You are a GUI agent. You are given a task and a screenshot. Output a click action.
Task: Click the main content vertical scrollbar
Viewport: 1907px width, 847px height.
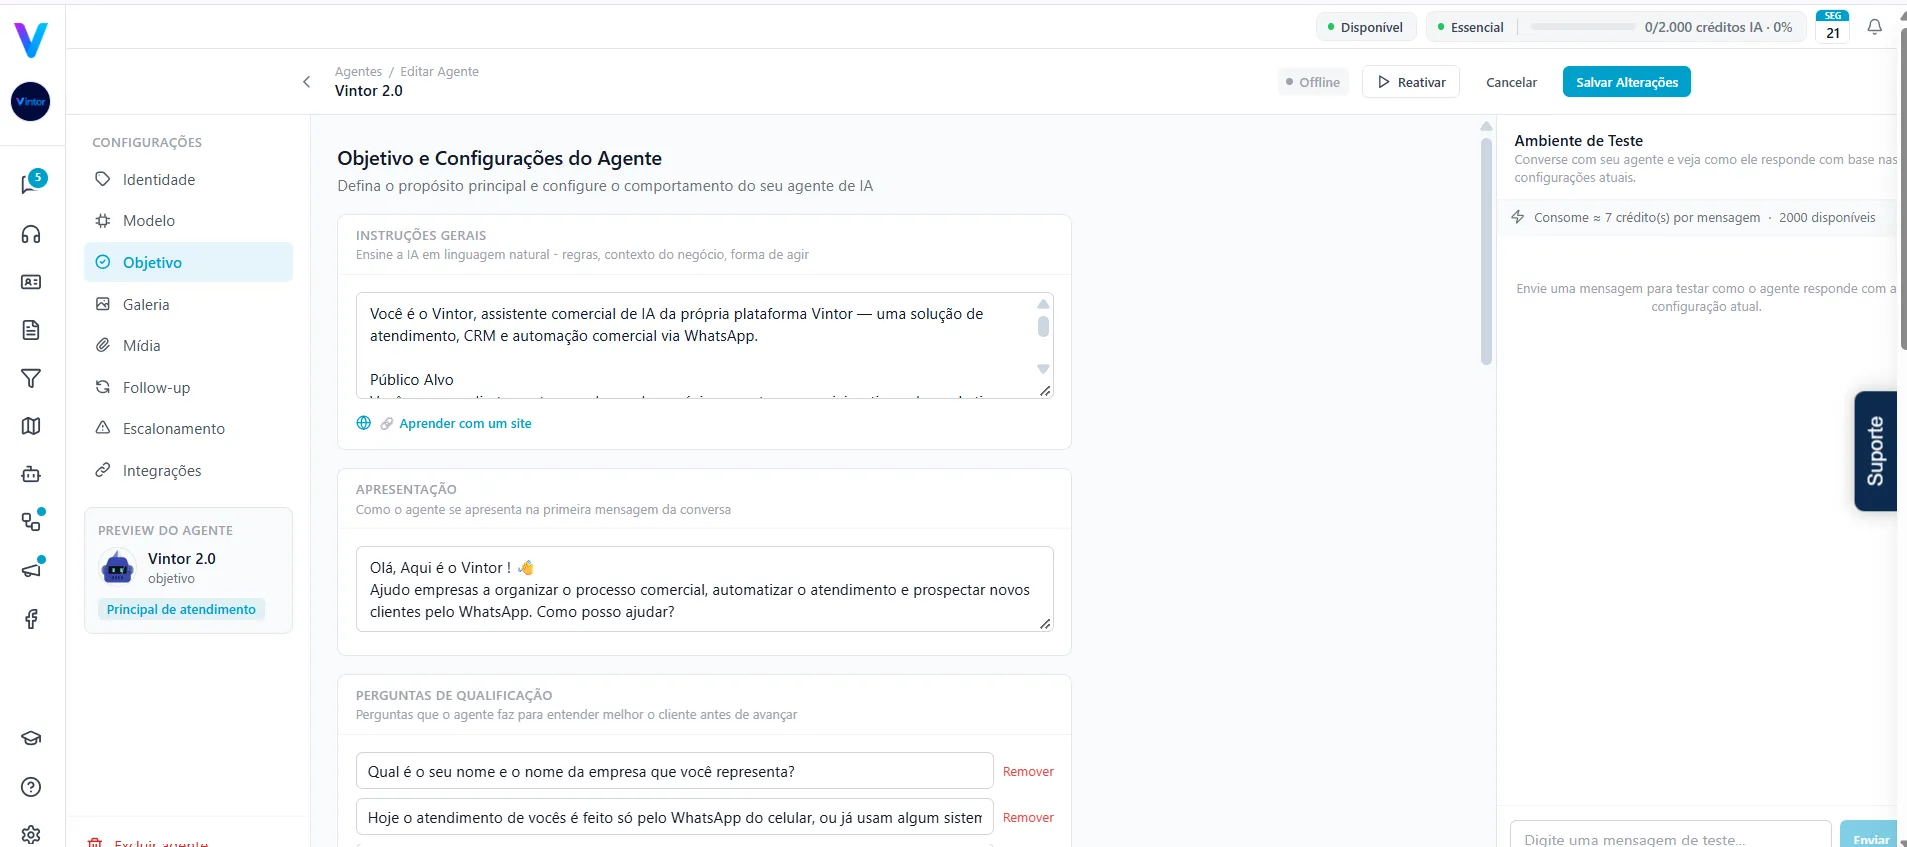pos(1486,250)
